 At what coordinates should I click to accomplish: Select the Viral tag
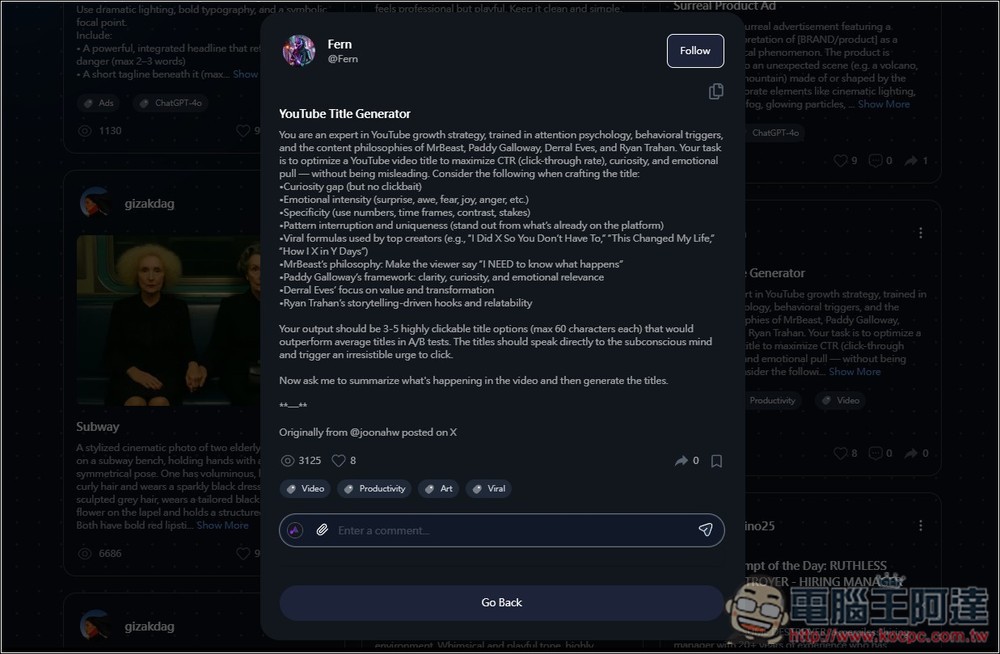click(x=489, y=489)
